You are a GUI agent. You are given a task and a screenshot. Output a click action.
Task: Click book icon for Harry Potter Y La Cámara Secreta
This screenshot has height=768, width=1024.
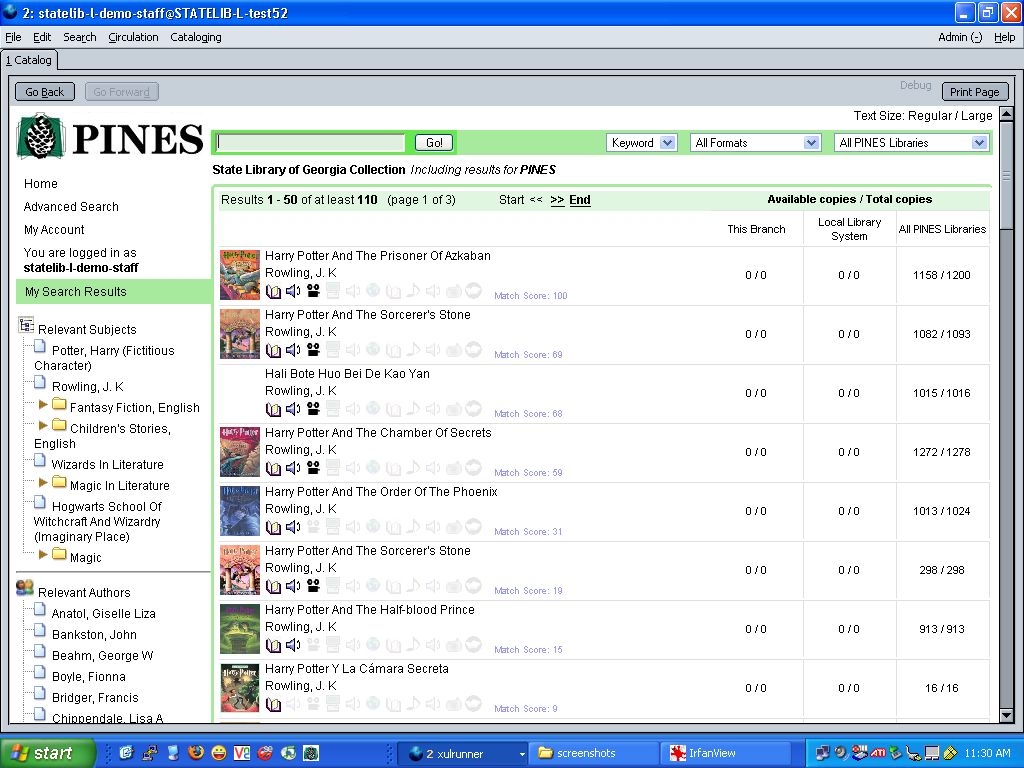tap(273, 704)
